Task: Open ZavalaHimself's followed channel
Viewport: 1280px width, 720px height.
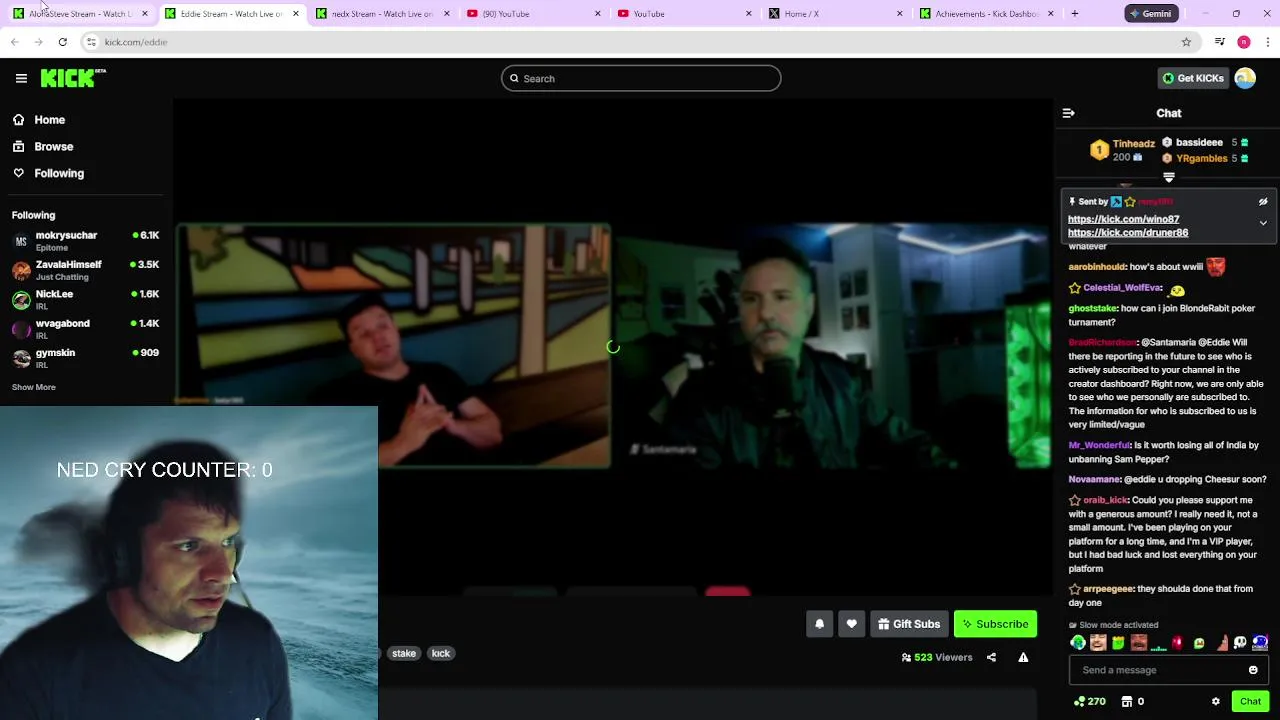Action: click(86, 270)
